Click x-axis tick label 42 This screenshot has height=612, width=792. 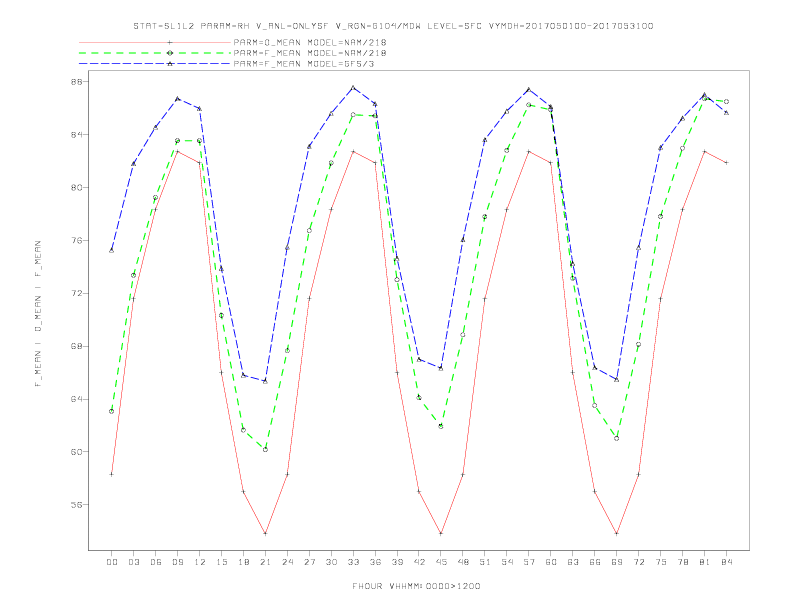[x=419, y=562]
